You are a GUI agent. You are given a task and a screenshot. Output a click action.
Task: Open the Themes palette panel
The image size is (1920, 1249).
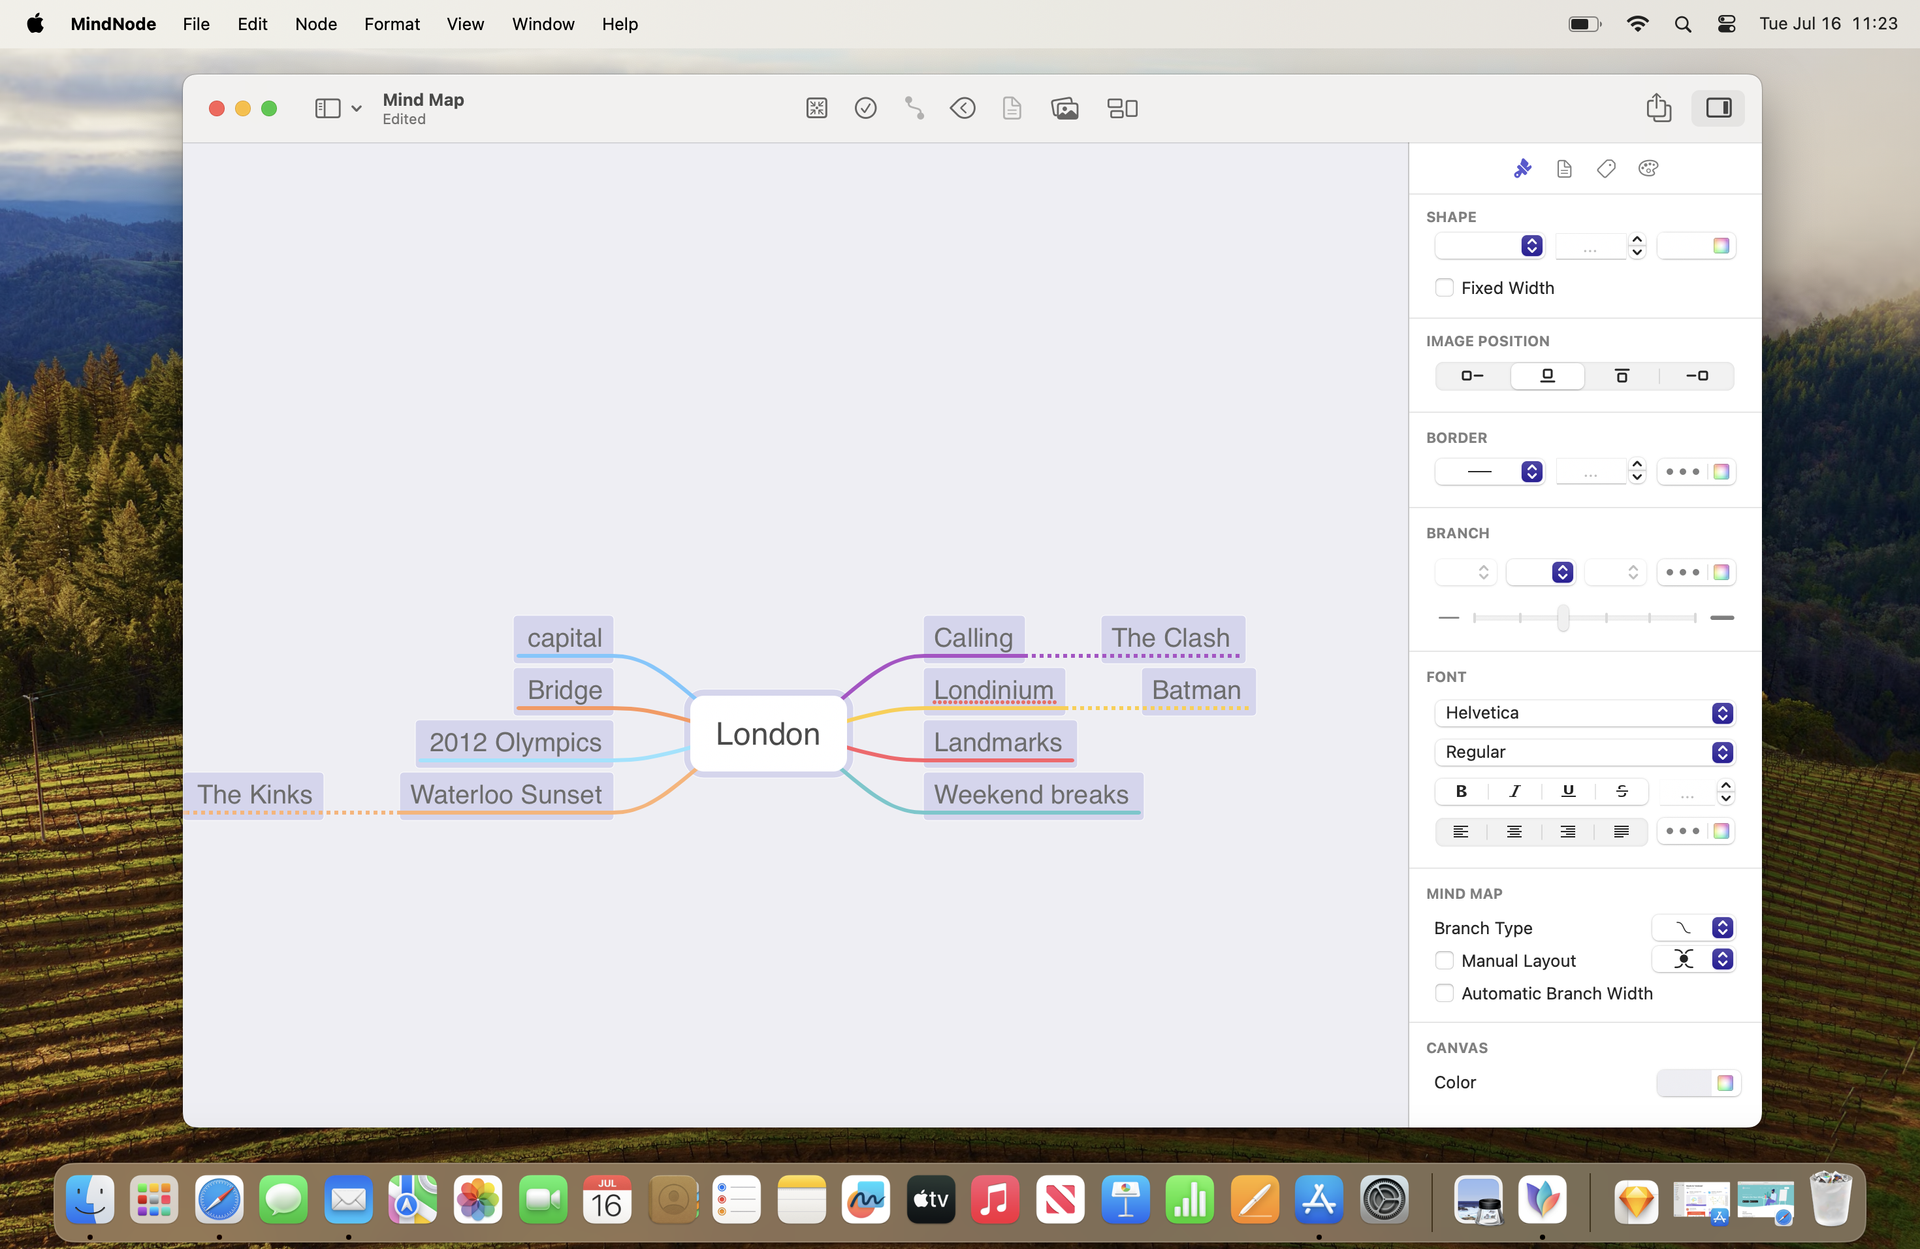point(1648,168)
